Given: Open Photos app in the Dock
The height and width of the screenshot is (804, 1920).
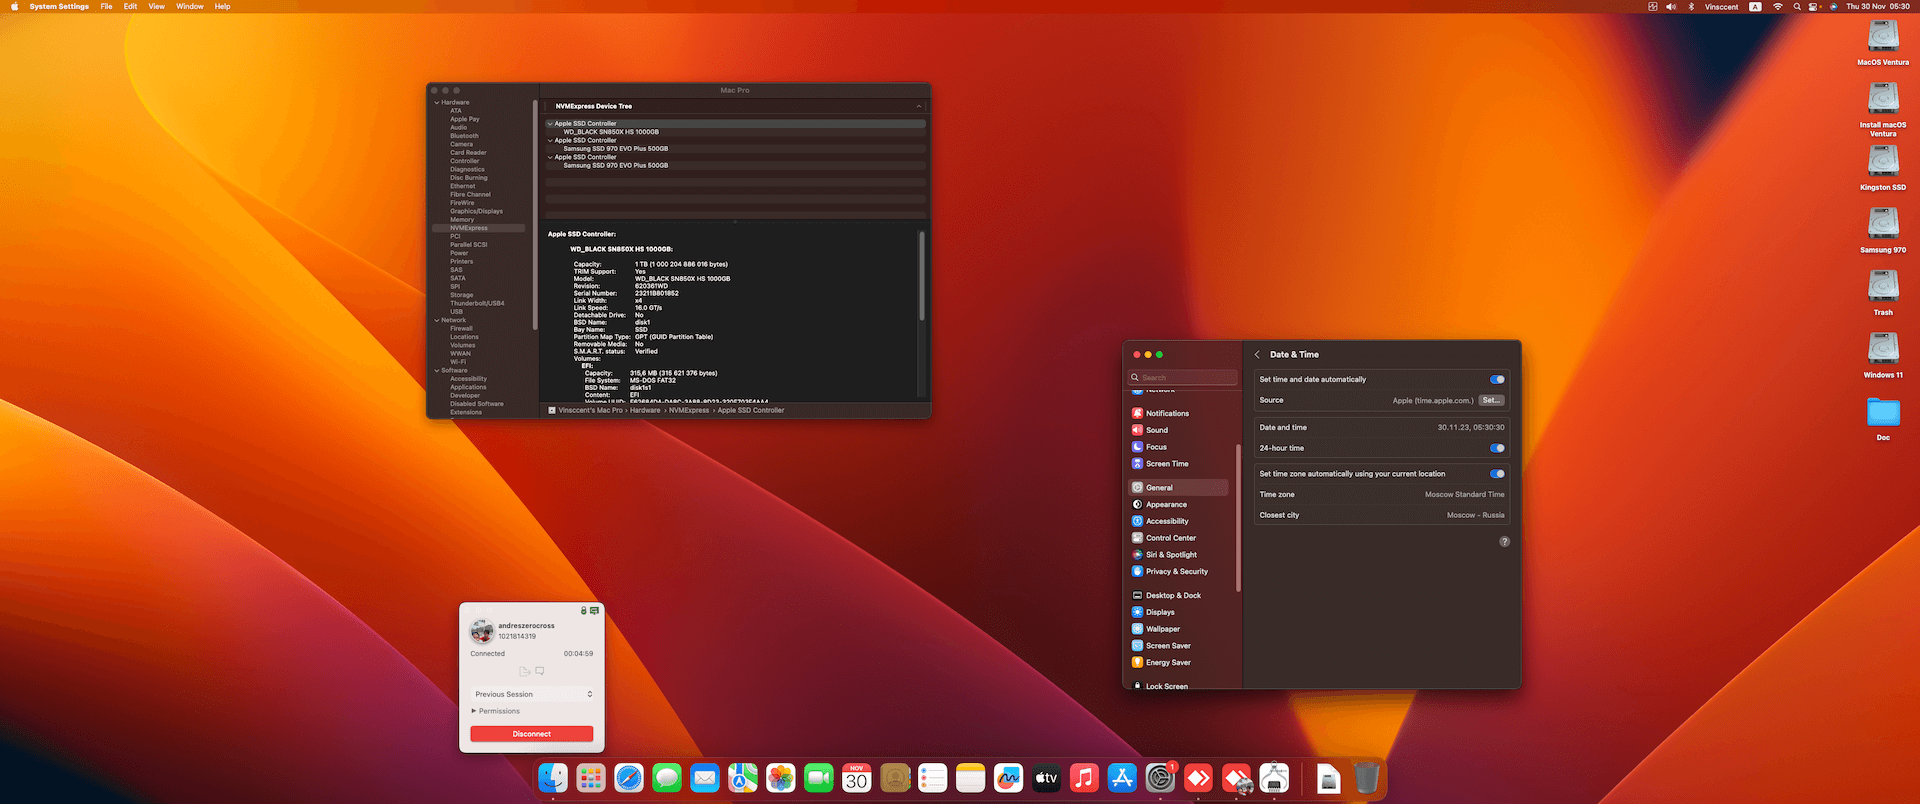Looking at the screenshot, I should (x=780, y=778).
